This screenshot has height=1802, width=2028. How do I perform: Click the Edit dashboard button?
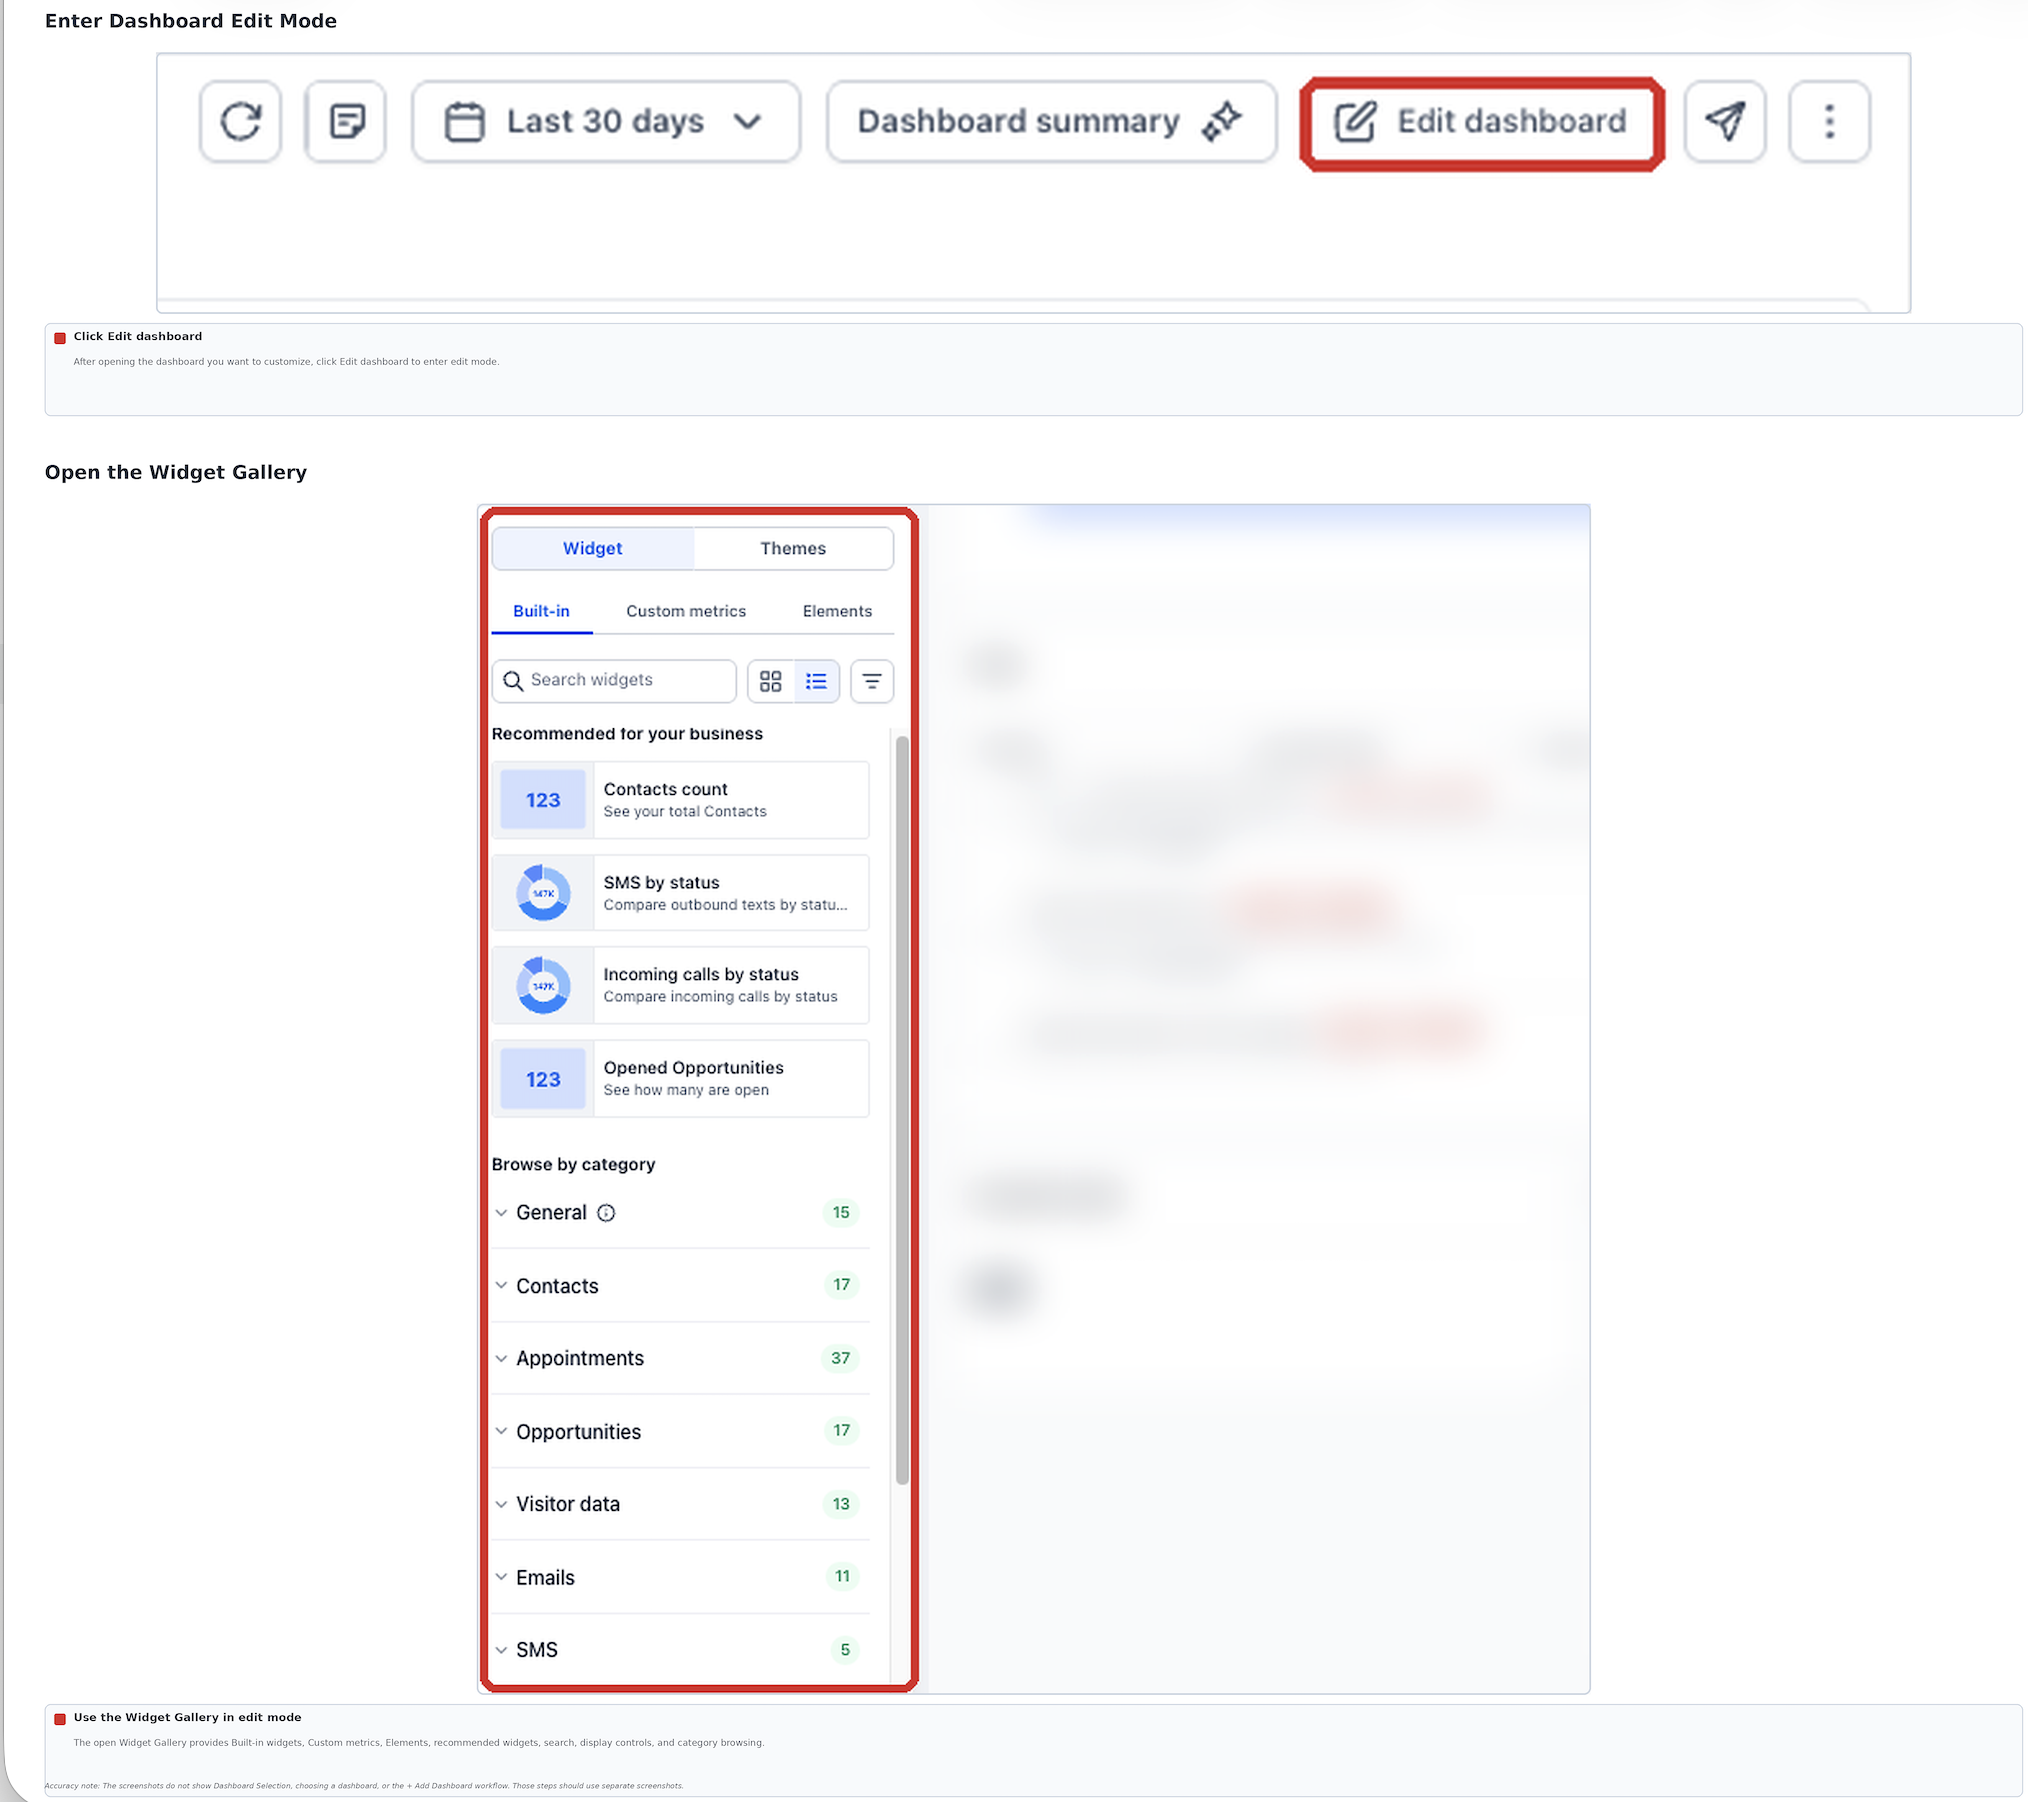coord(1482,122)
